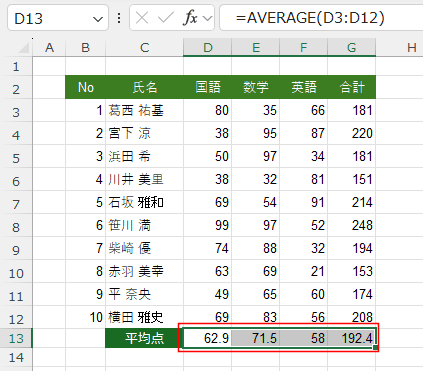Select 英語 score 60 in row 11
The height and width of the screenshot is (371, 423).
[304, 294]
